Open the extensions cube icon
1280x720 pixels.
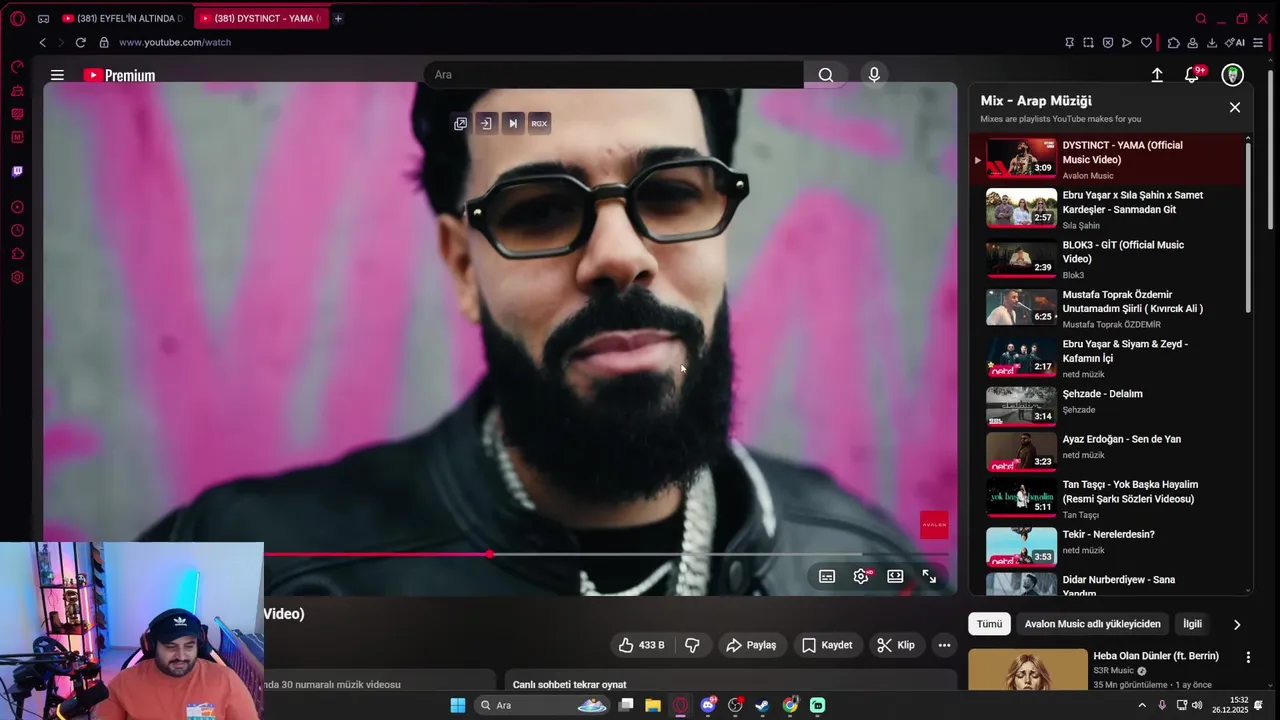1174,43
